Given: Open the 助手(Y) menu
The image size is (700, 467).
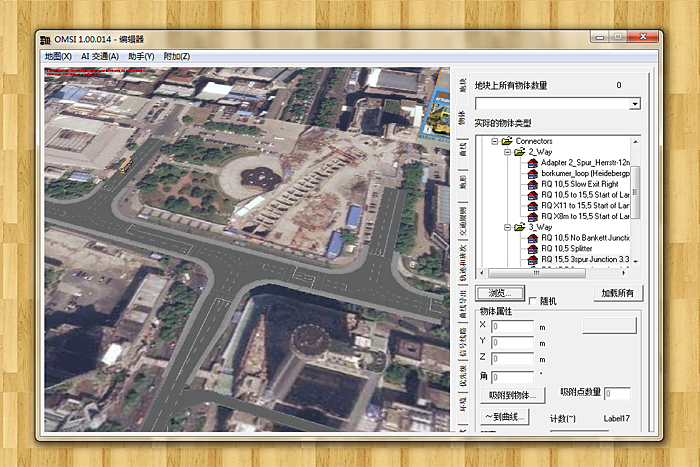Looking at the screenshot, I should (x=141, y=56).
